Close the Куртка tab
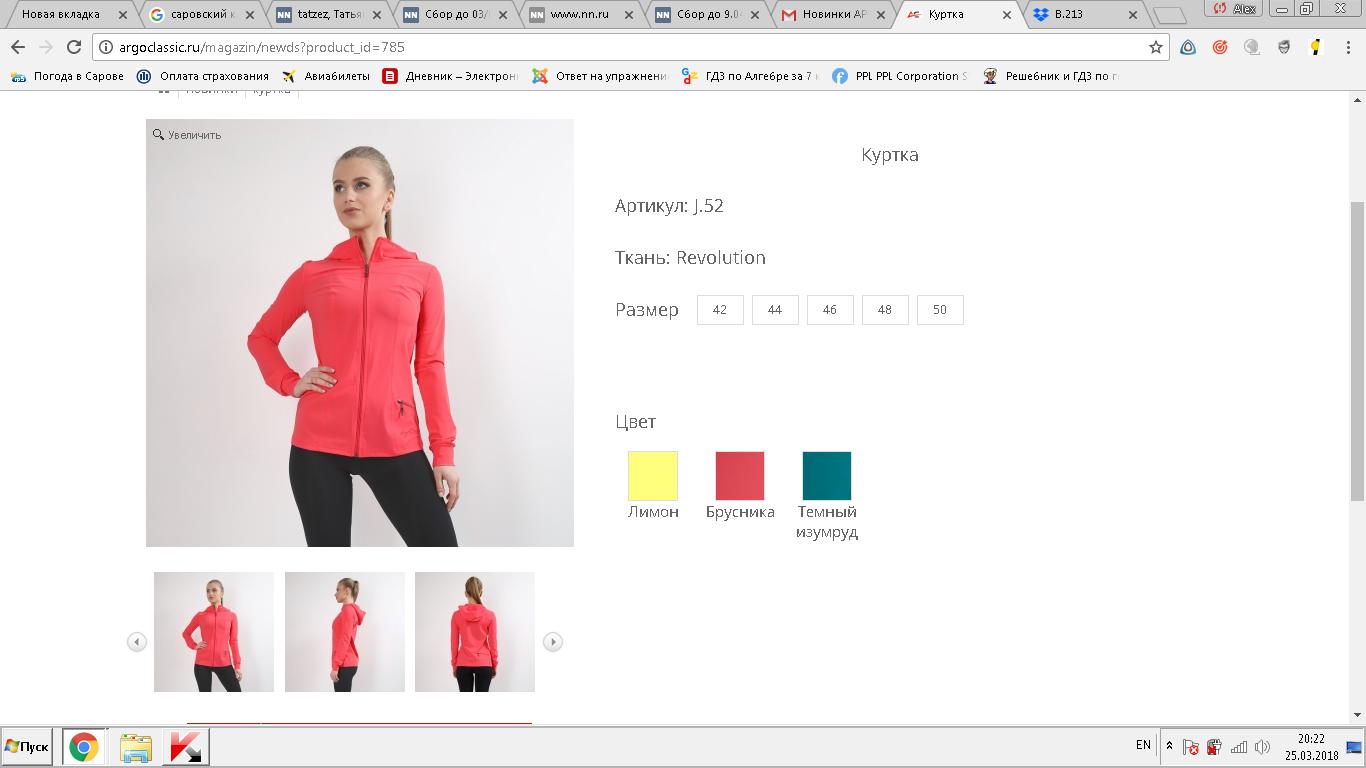The image size is (1366, 768). click(1007, 15)
